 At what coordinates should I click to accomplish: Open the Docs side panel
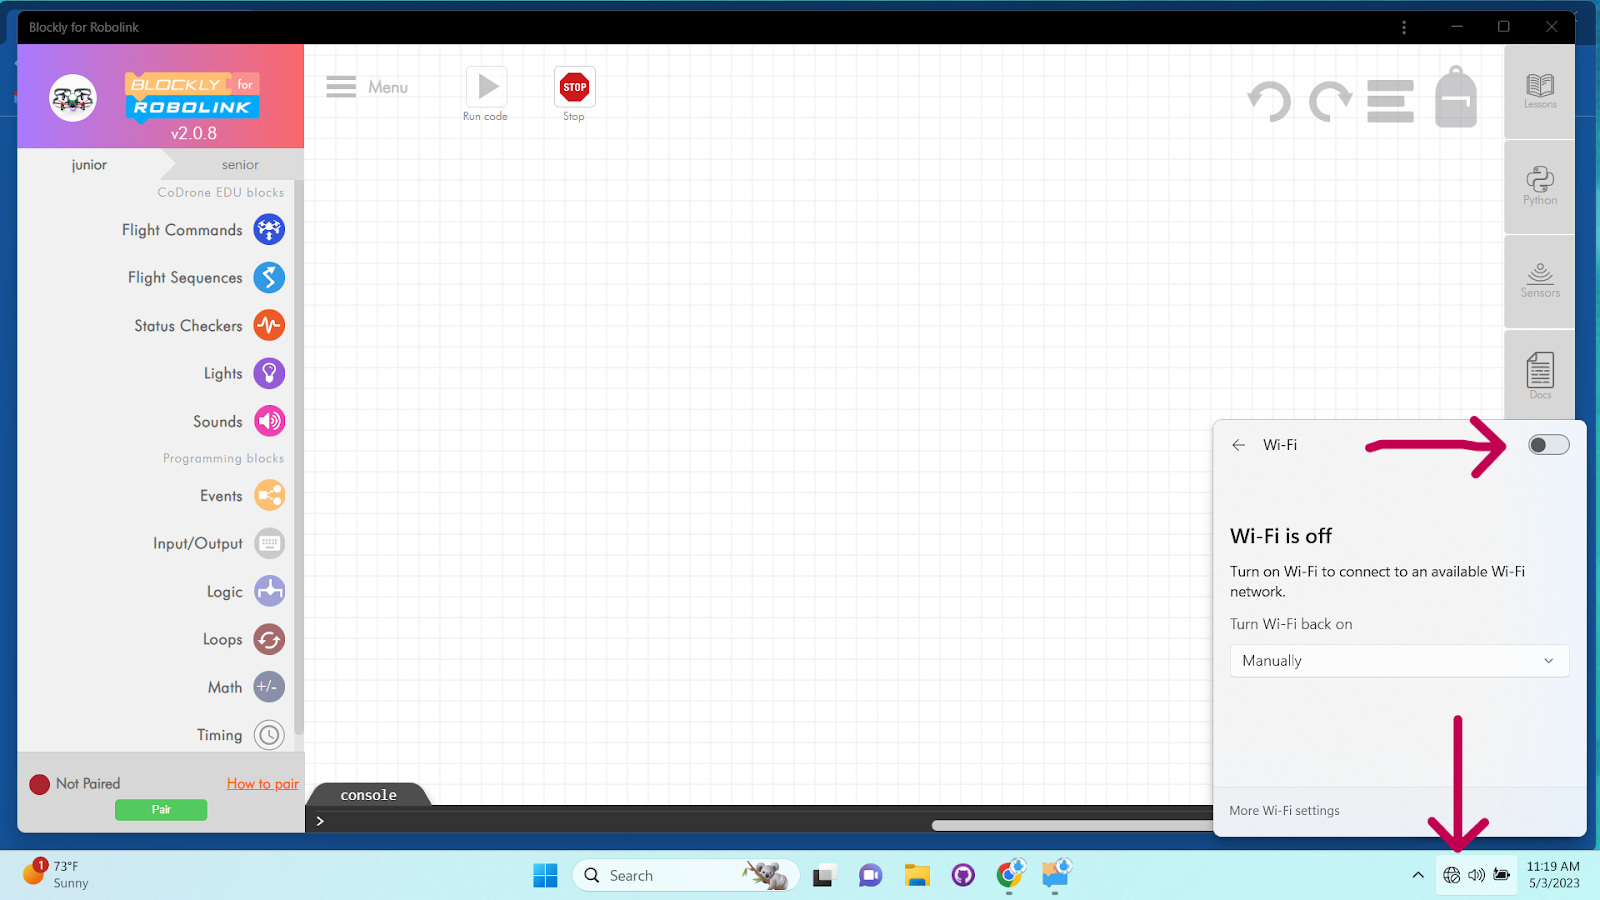click(x=1540, y=375)
